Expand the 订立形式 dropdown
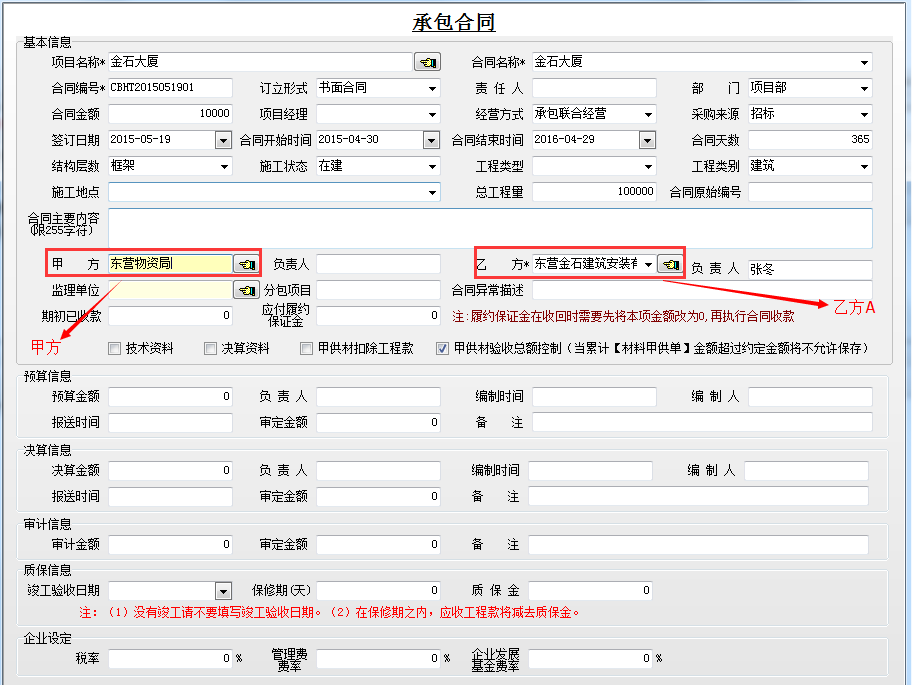 click(432, 88)
